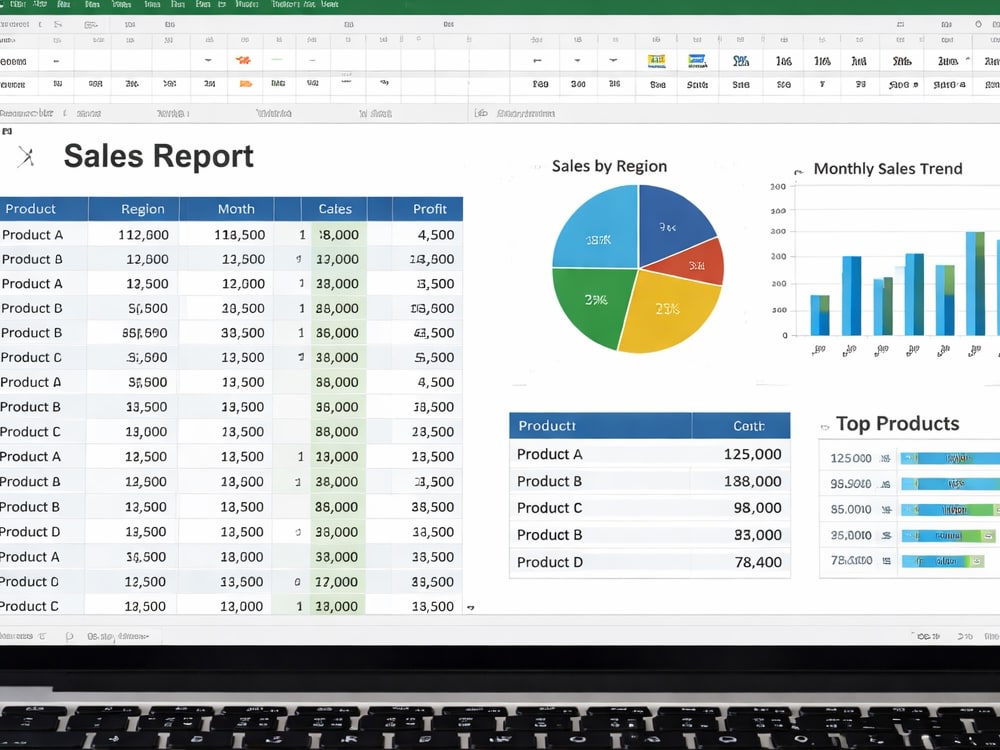The image size is (1000, 750).
Task: Select the 78,400 value in the summary table
Action: pos(758,562)
